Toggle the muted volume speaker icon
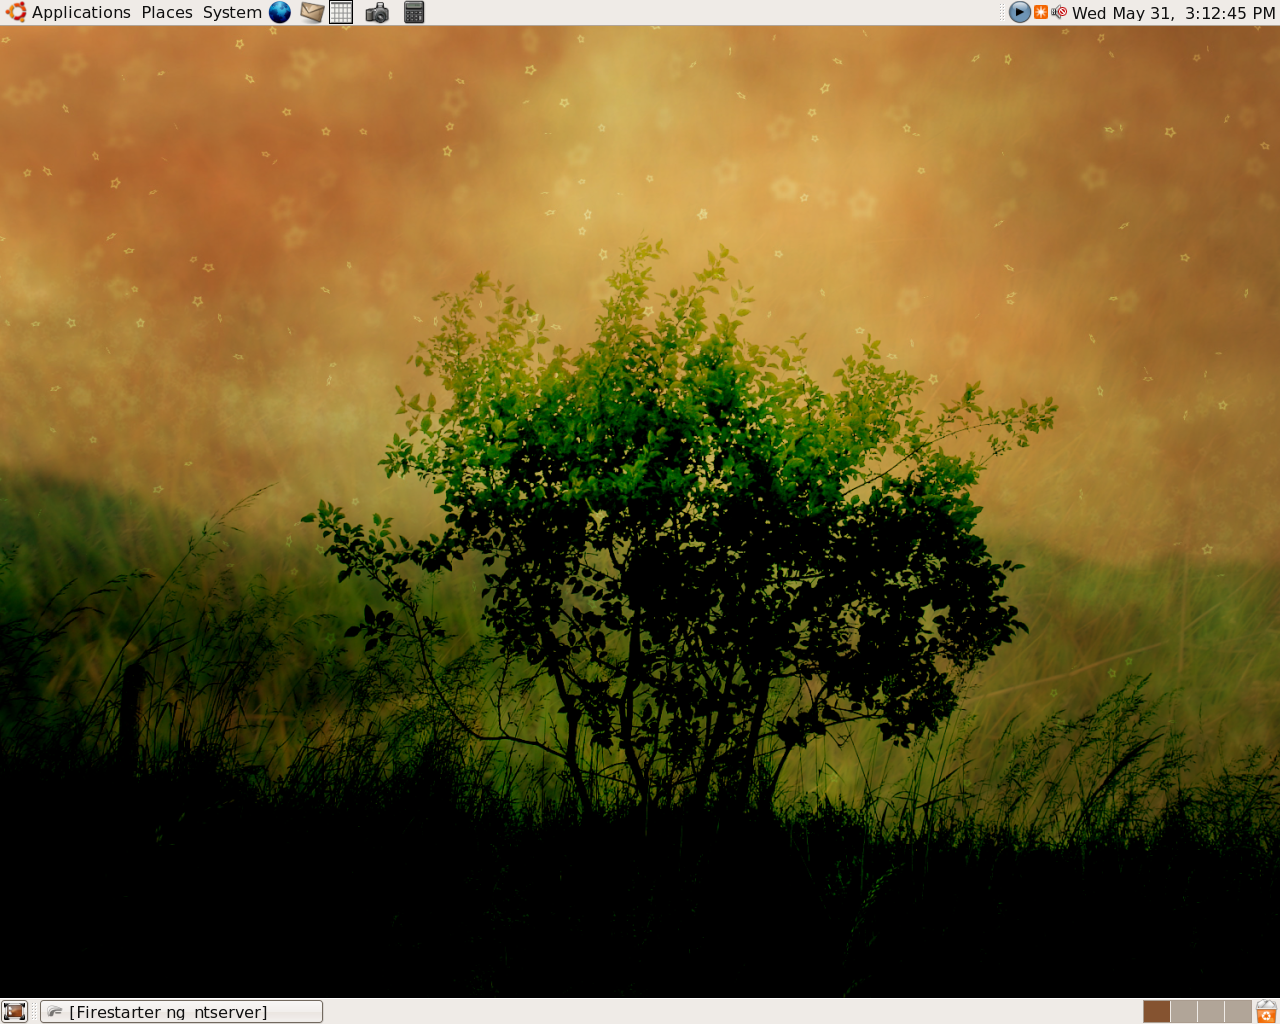 pos(1059,12)
